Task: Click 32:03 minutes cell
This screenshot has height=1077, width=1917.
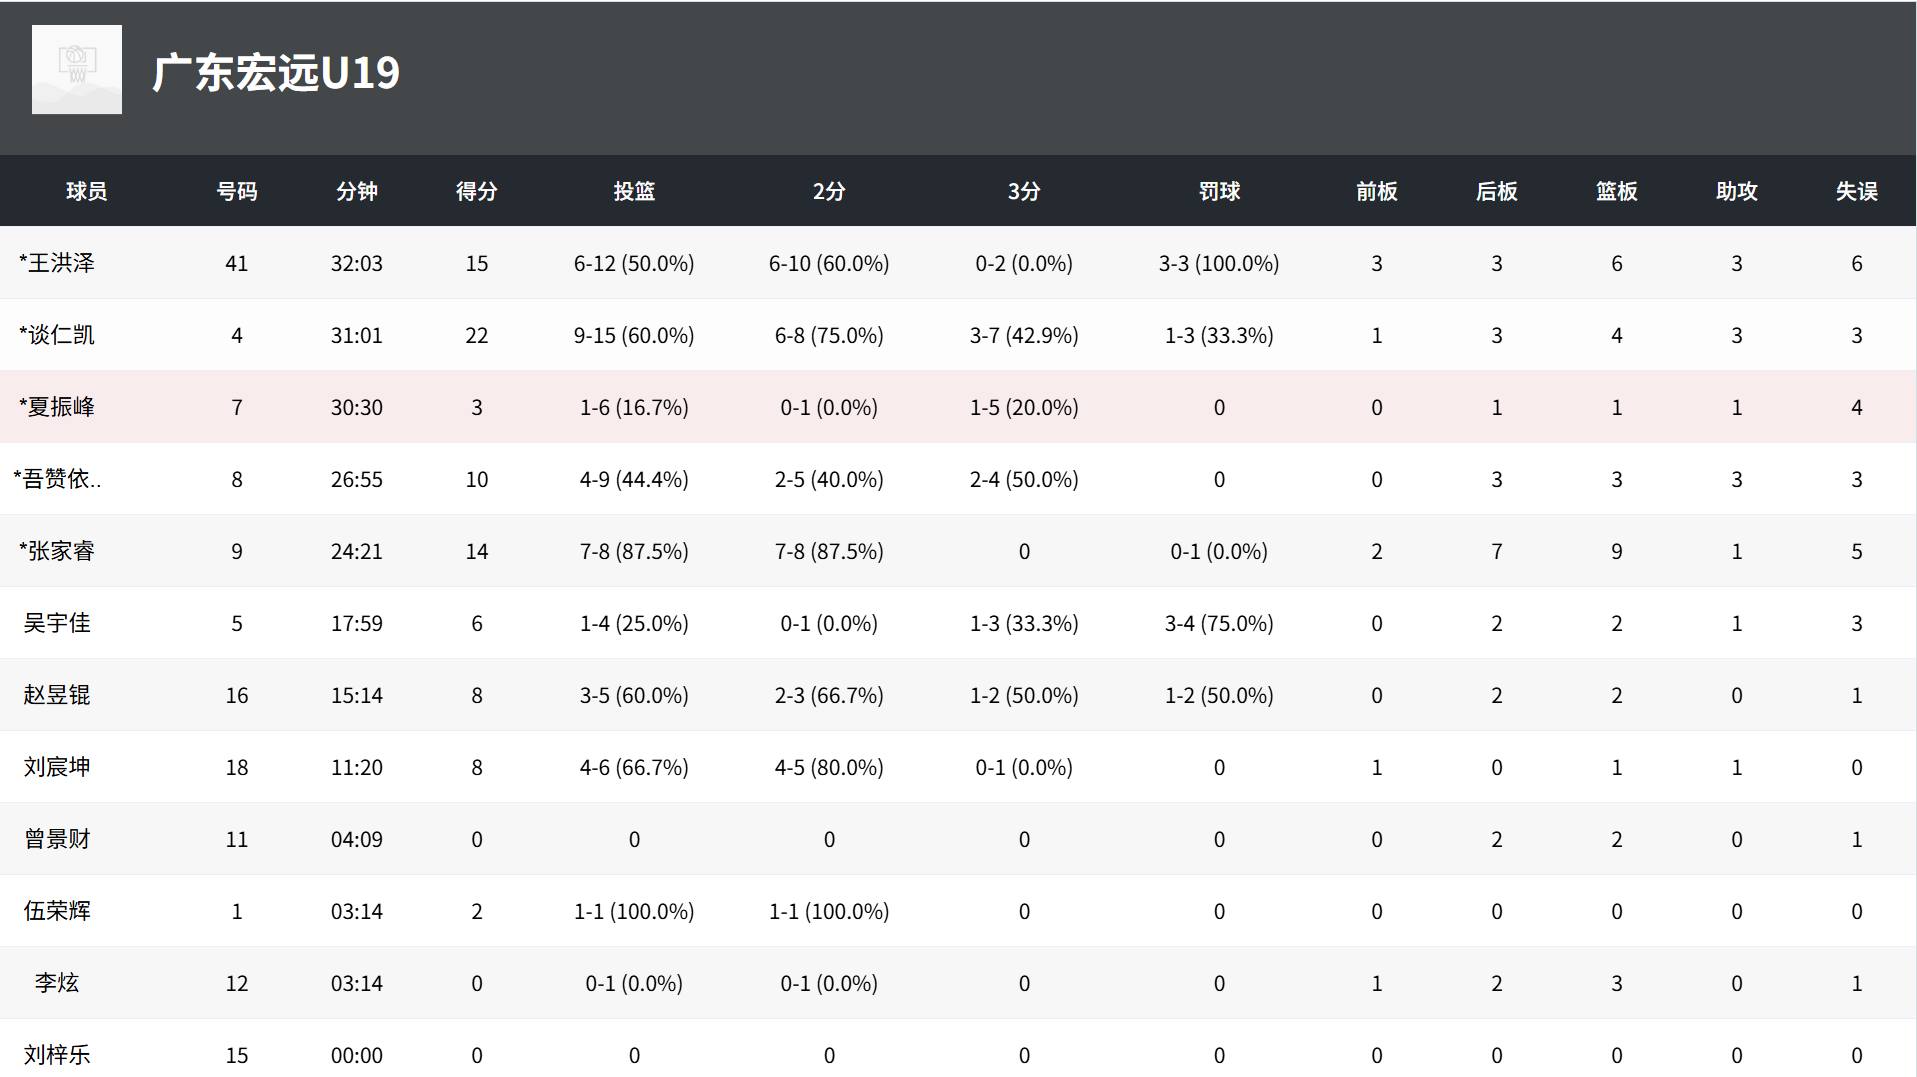Action: tap(357, 263)
